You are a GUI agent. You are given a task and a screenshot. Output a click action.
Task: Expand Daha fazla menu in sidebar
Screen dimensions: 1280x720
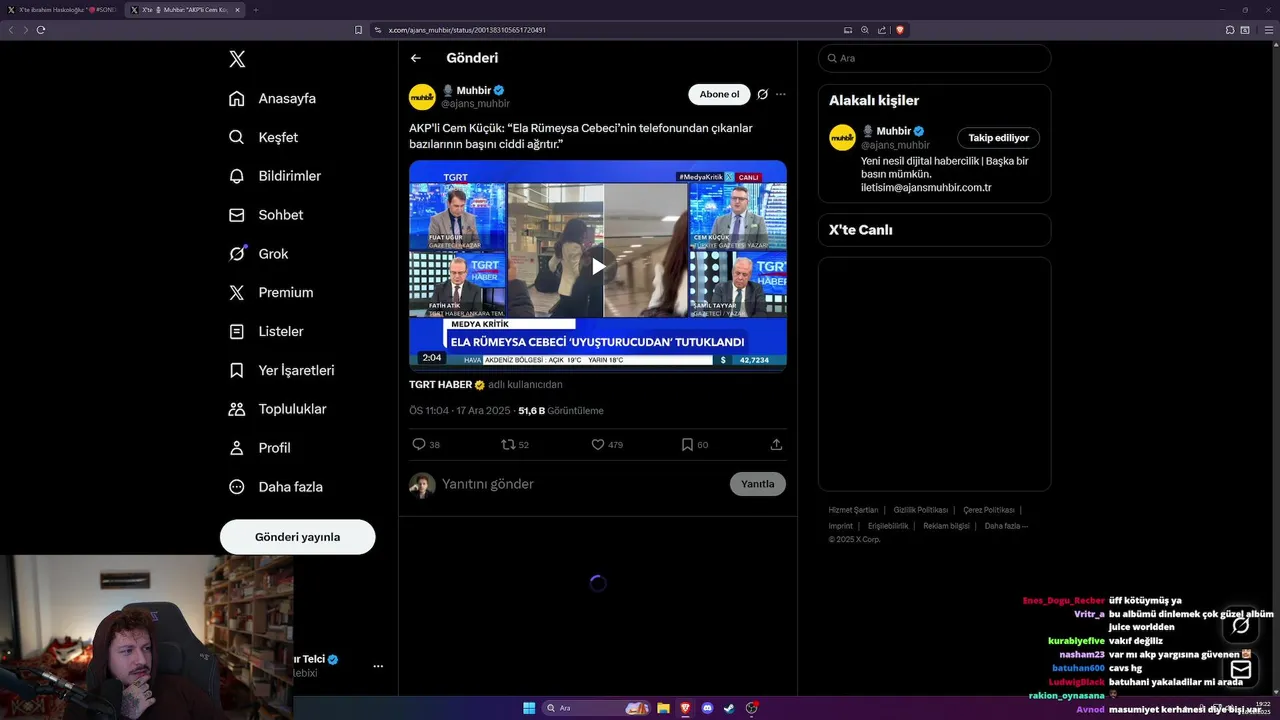[275, 487]
